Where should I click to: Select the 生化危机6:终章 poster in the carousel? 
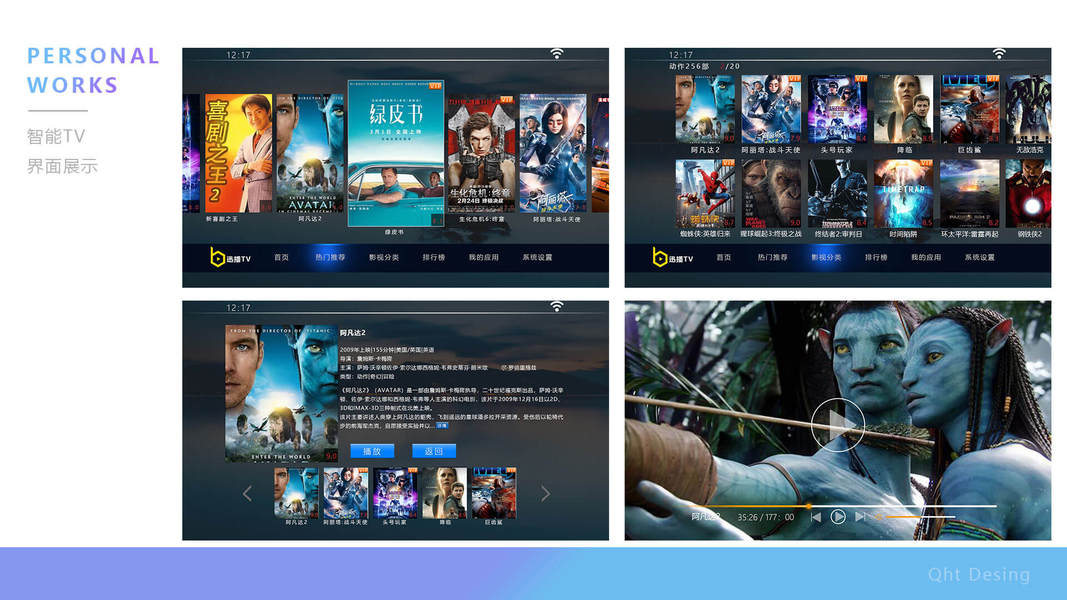(481, 153)
